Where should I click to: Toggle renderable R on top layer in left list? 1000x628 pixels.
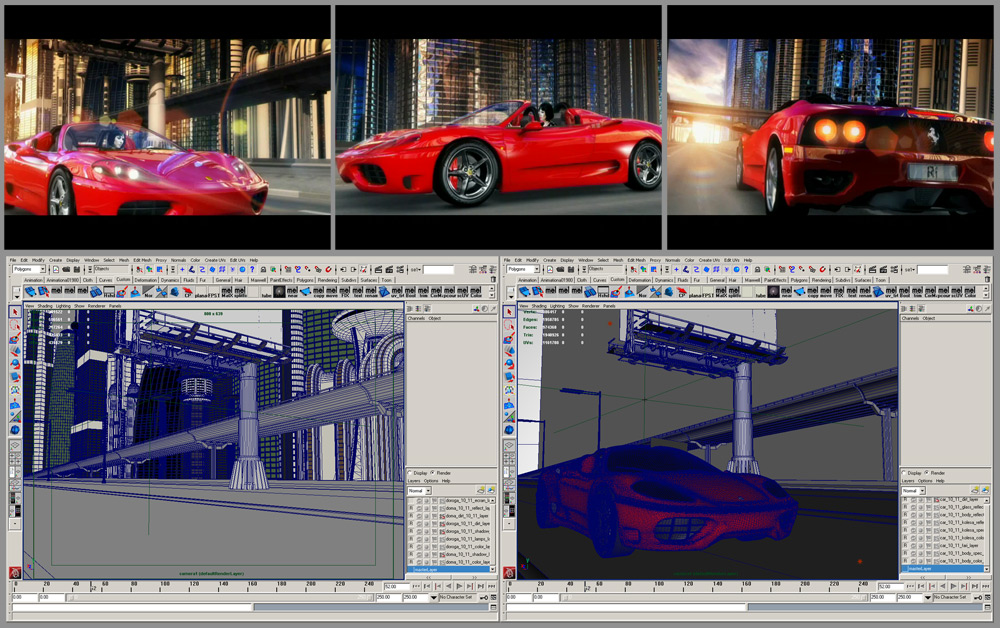click(413, 499)
